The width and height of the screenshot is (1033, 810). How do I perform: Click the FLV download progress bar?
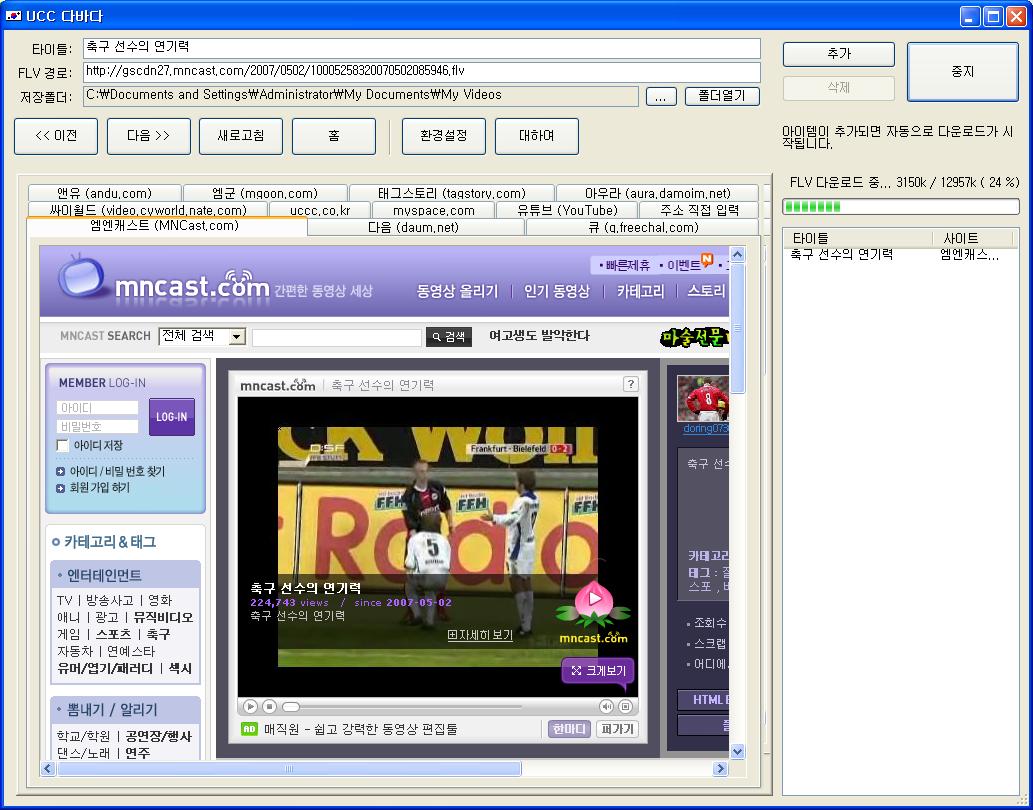click(901, 207)
